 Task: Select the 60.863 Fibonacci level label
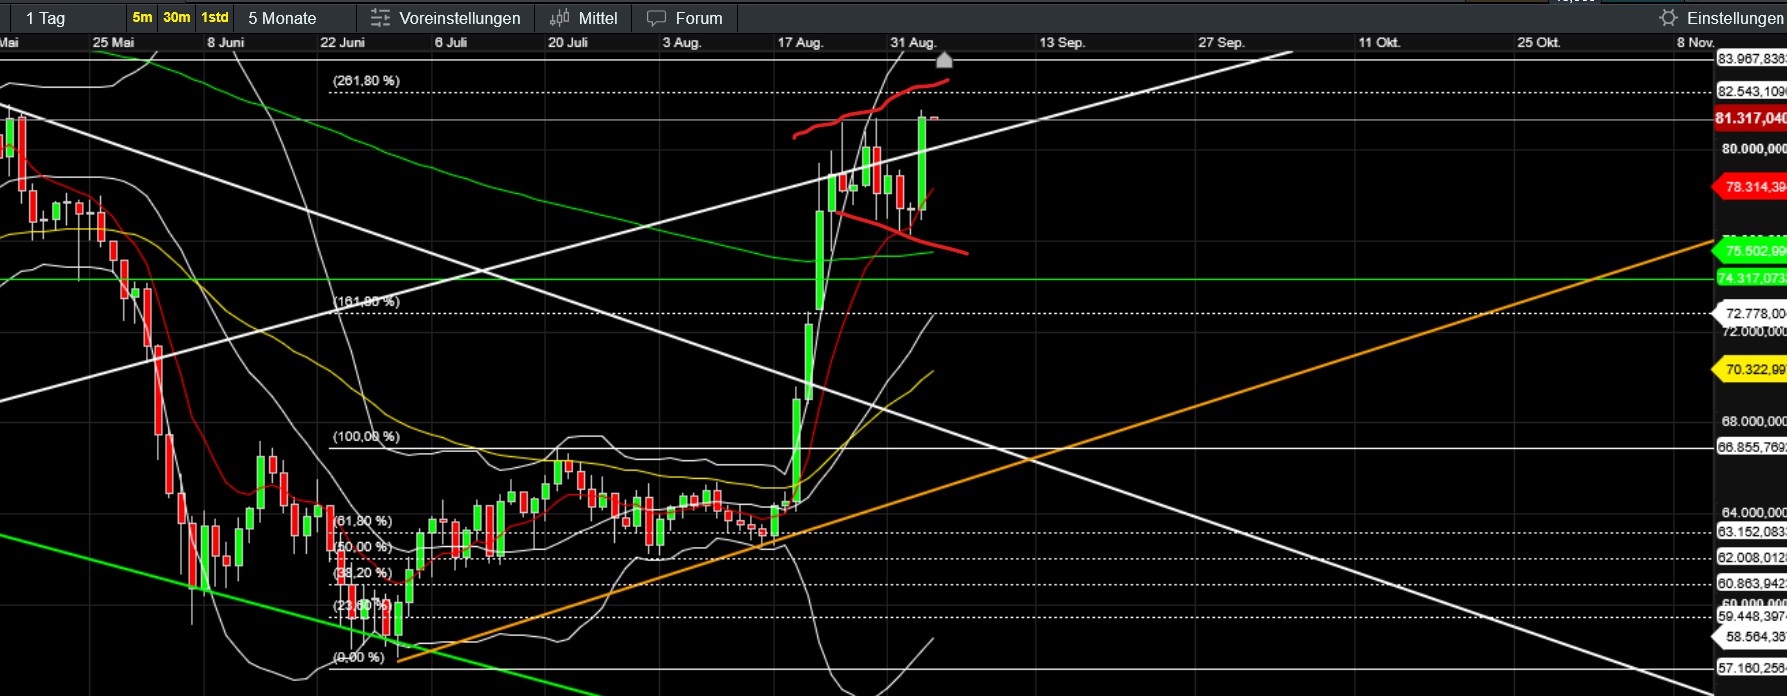(x=1751, y=583)
